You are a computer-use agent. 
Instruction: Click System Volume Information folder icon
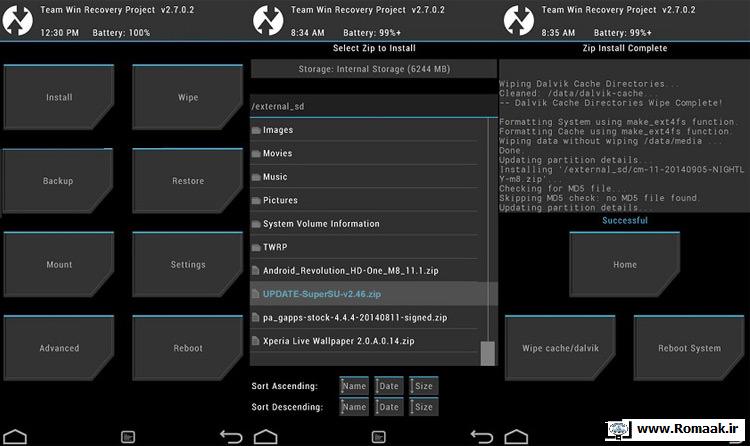point(256,224)
